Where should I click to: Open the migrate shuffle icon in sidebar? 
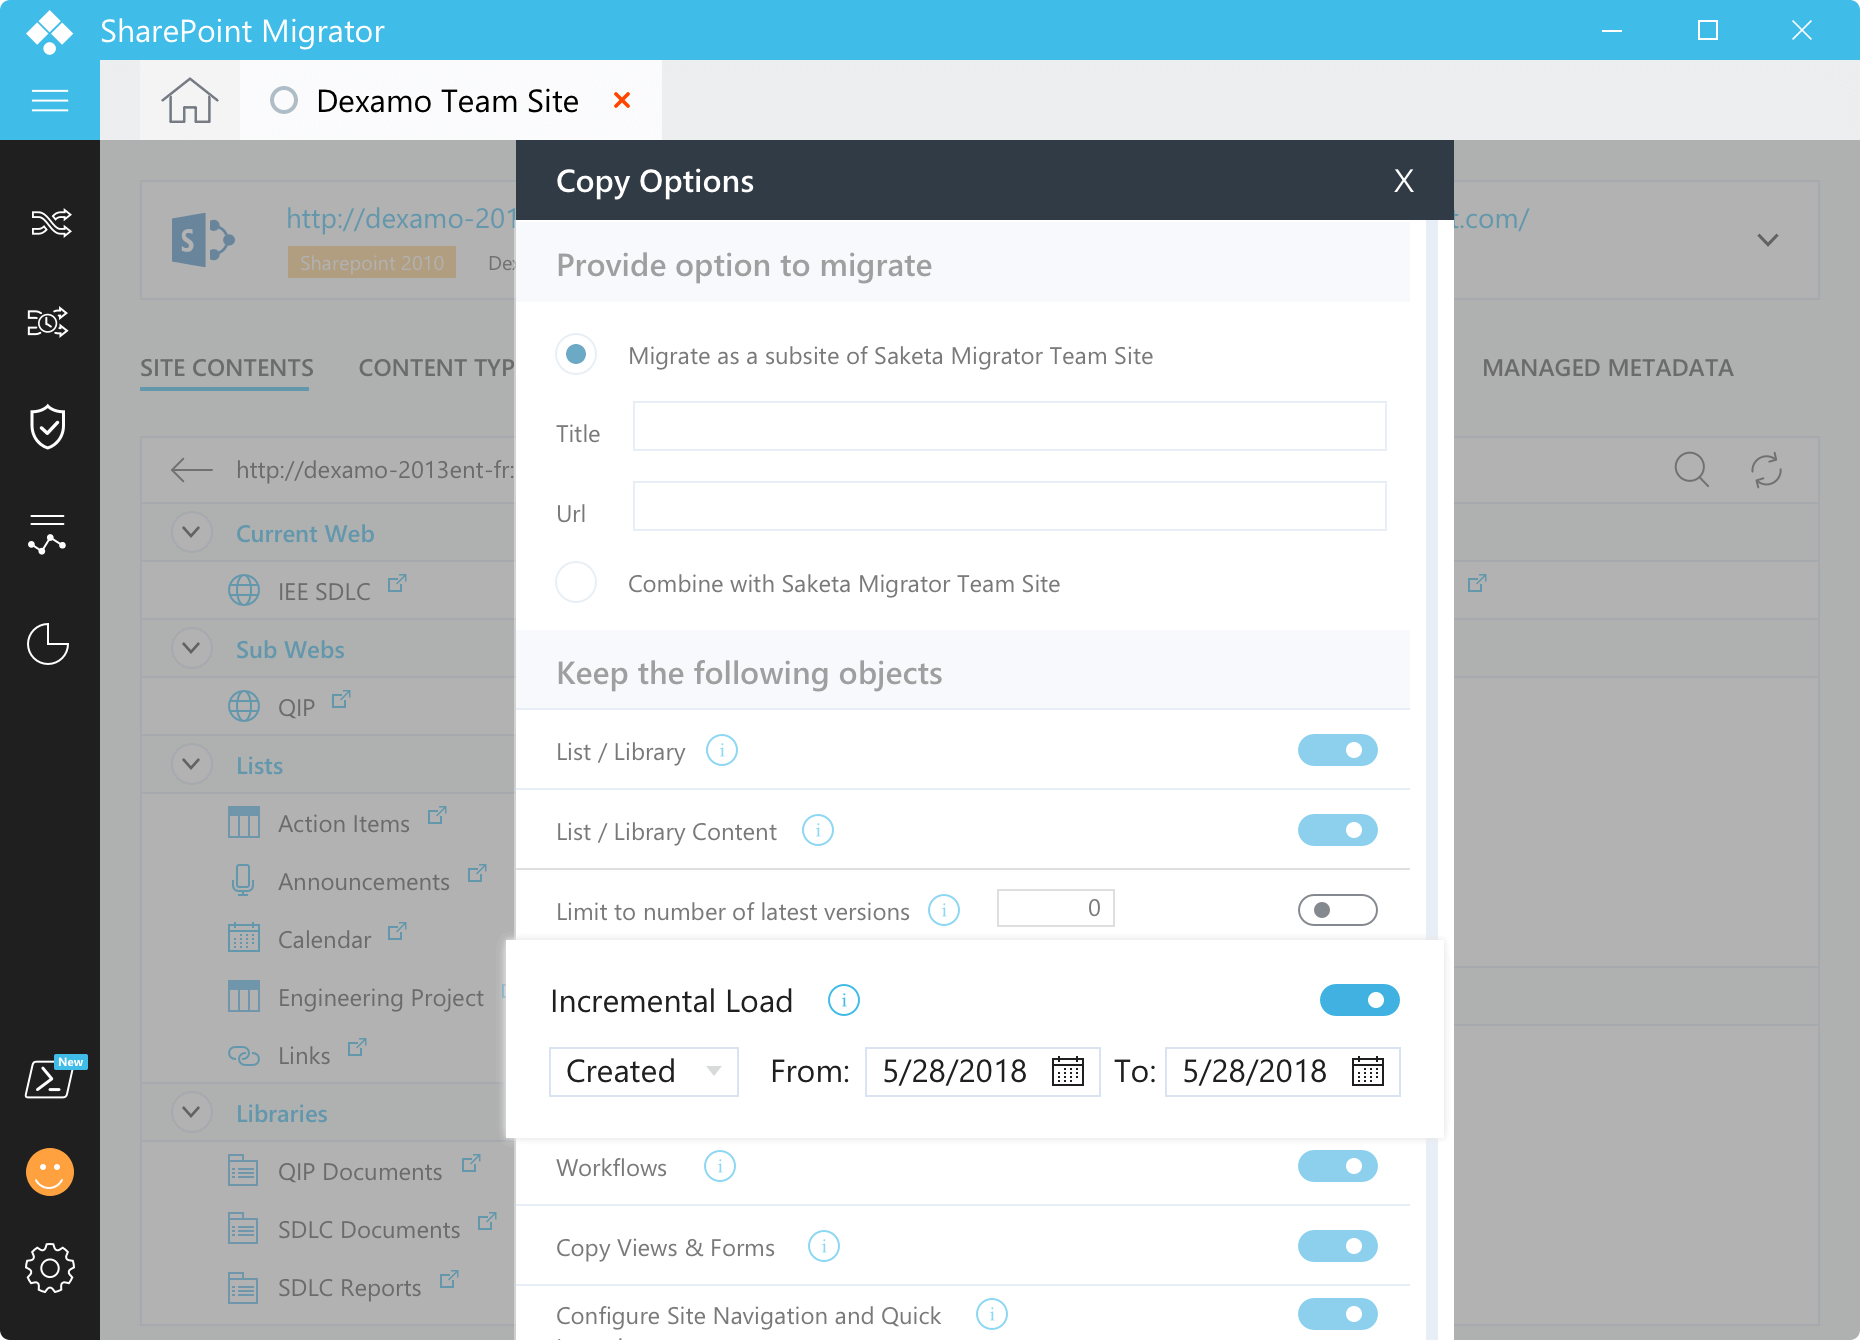click(49, 222)
